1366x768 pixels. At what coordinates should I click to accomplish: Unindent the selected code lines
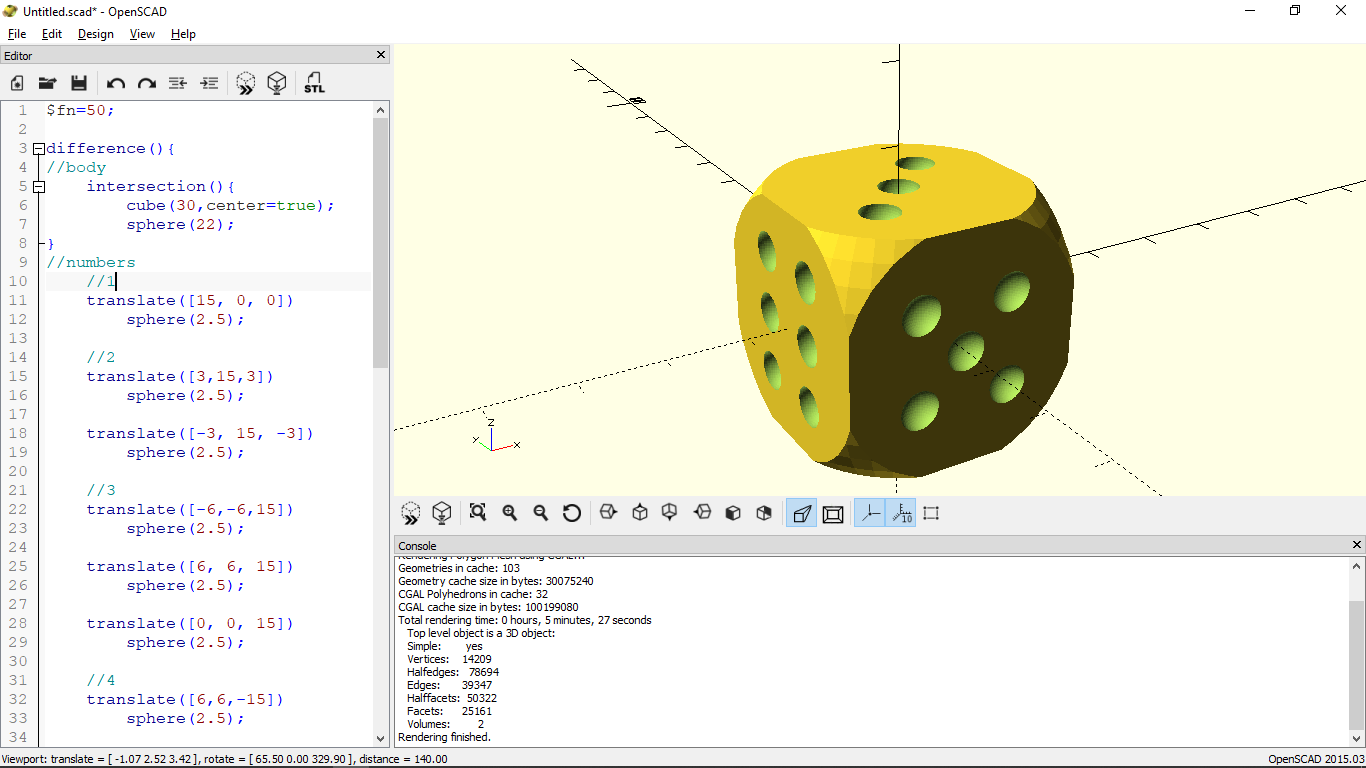(178, 83)
